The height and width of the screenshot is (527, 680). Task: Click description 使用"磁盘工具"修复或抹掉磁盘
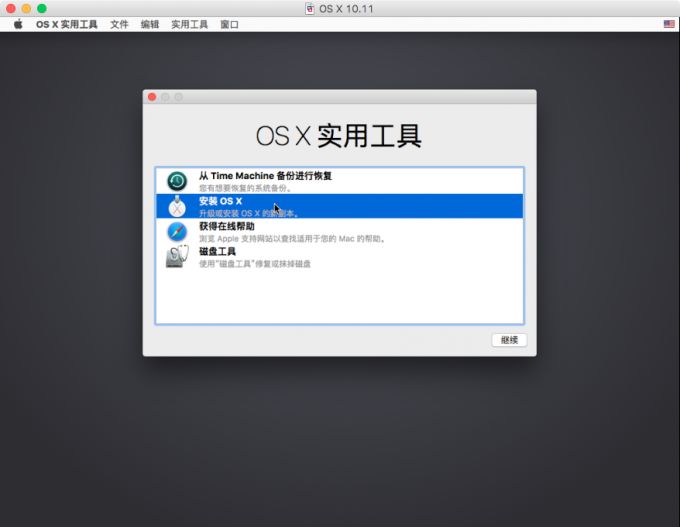pos(255,264)
